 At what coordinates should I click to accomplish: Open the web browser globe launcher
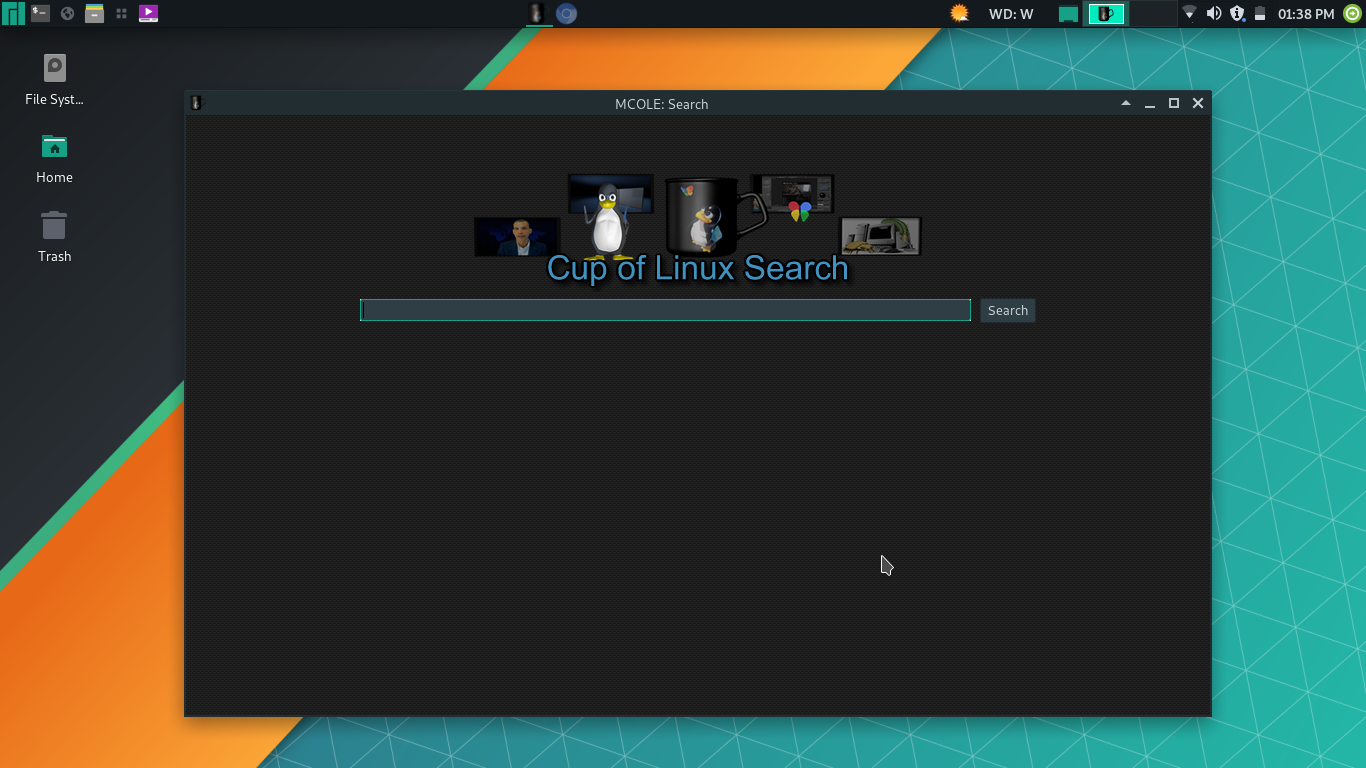[67, 14]
